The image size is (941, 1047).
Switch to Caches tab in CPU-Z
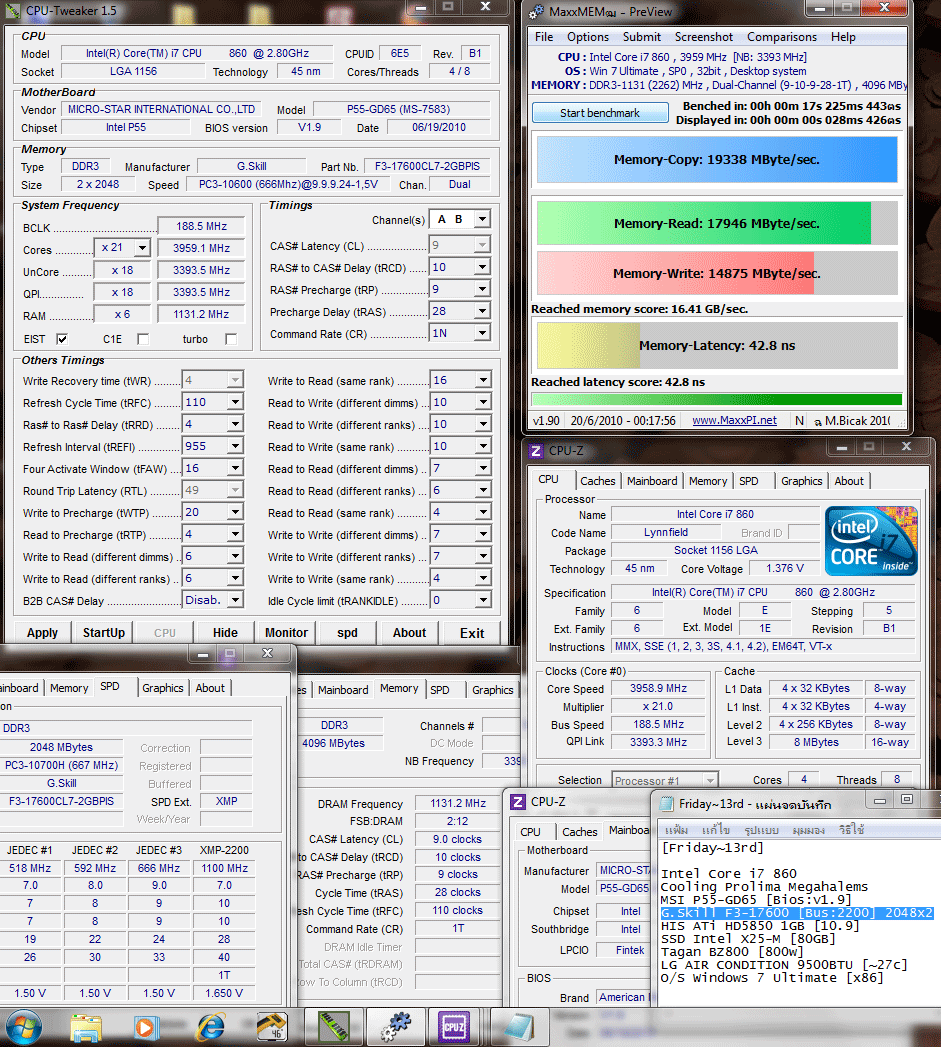(597, 481)
